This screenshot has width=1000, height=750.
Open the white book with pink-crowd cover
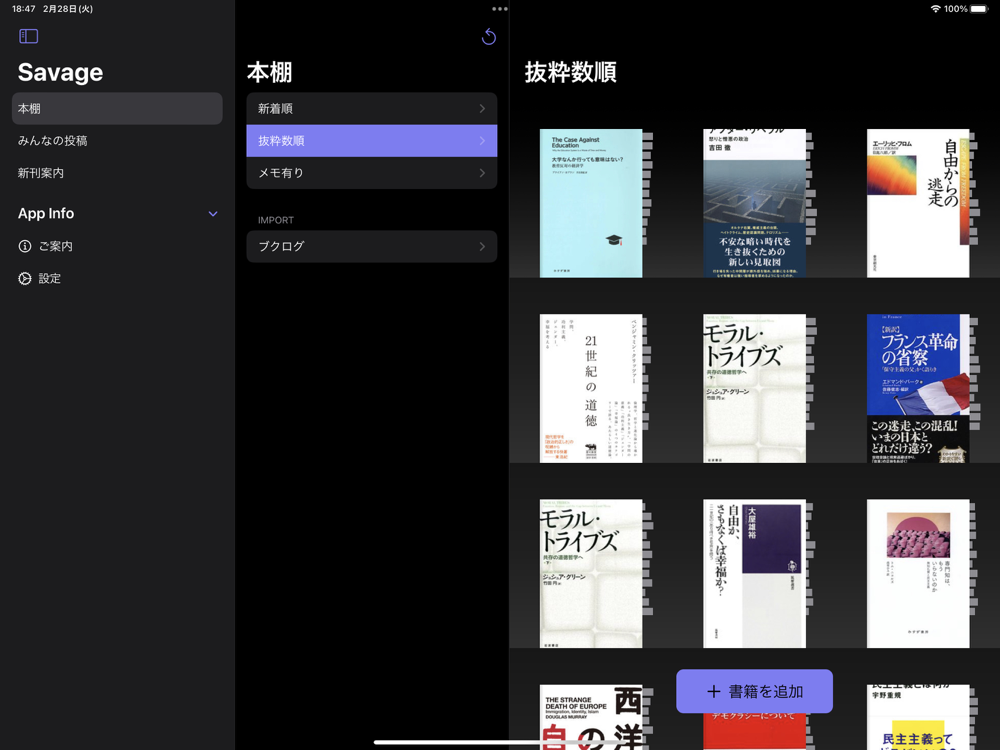tap(918, 574)
